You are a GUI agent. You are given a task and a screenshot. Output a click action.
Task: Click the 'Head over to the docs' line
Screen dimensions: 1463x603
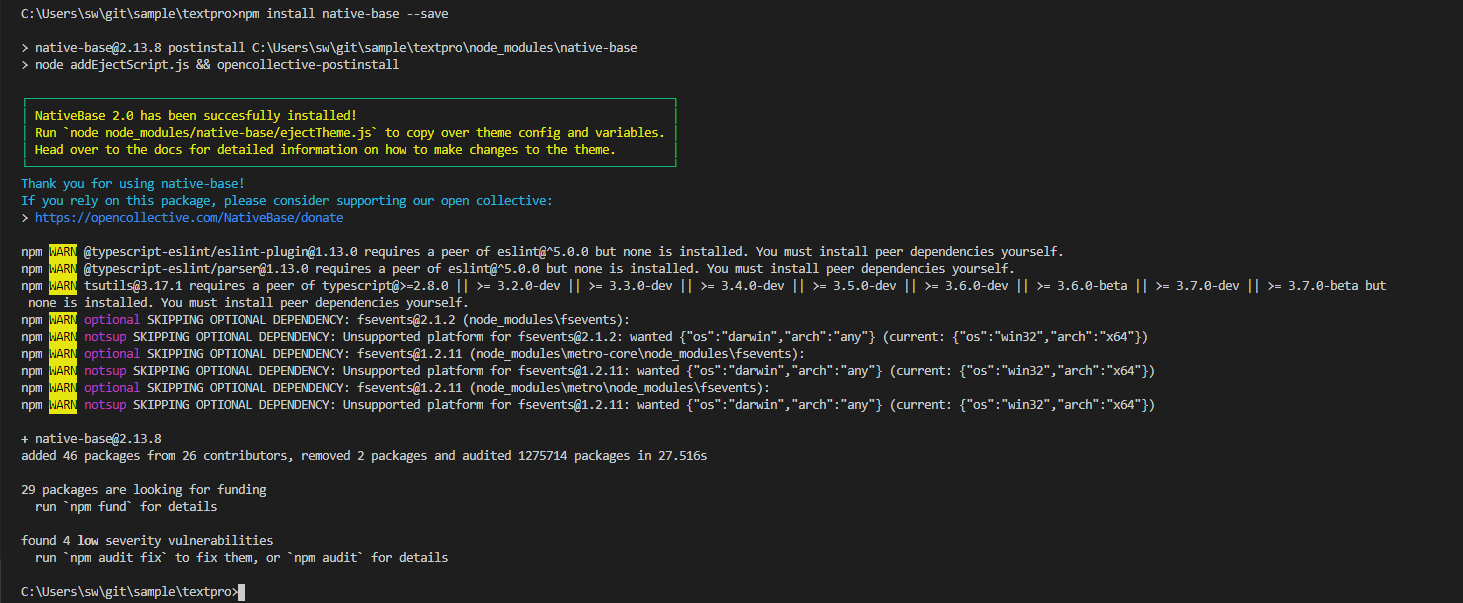click(x=325, y=150)
